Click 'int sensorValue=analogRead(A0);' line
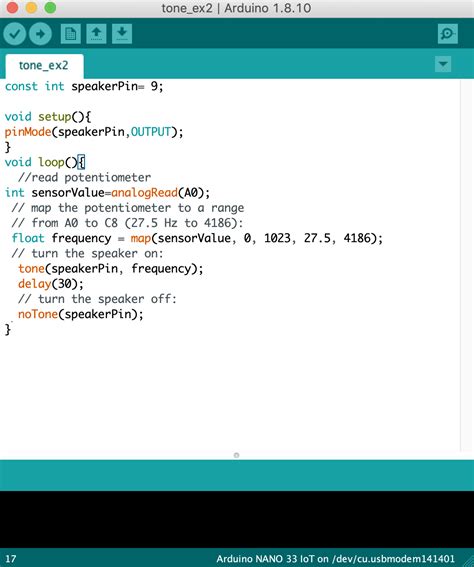Viewport: 474px width, 567px height. (107, 193)
